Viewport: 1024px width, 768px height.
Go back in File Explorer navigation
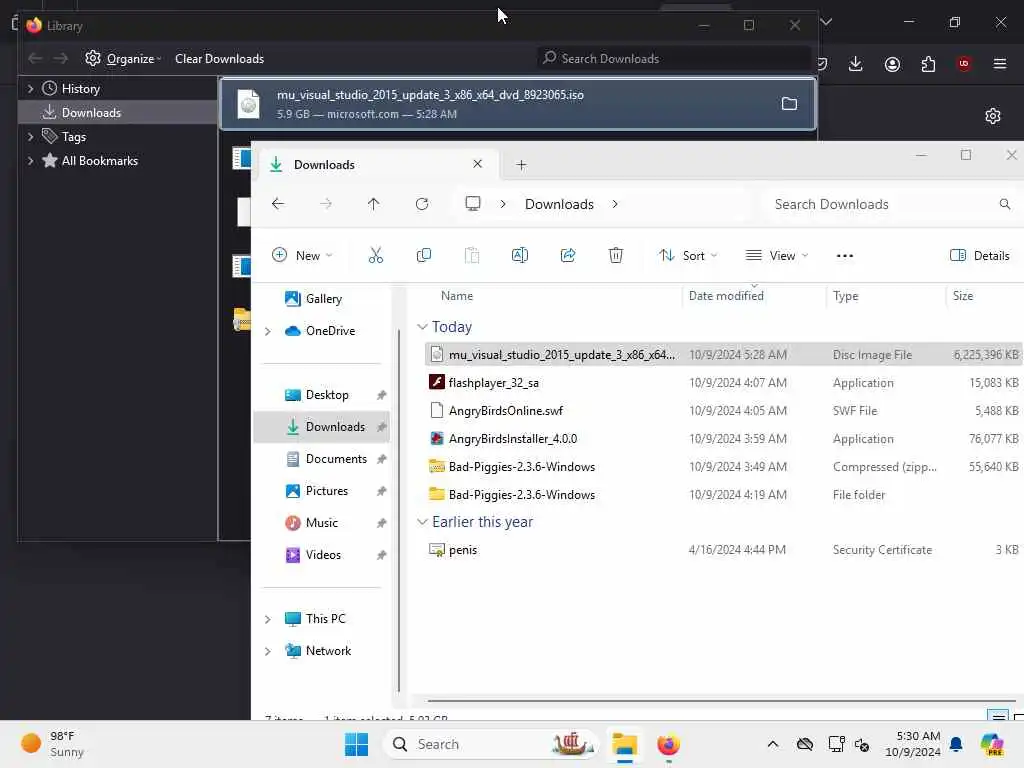278,204
